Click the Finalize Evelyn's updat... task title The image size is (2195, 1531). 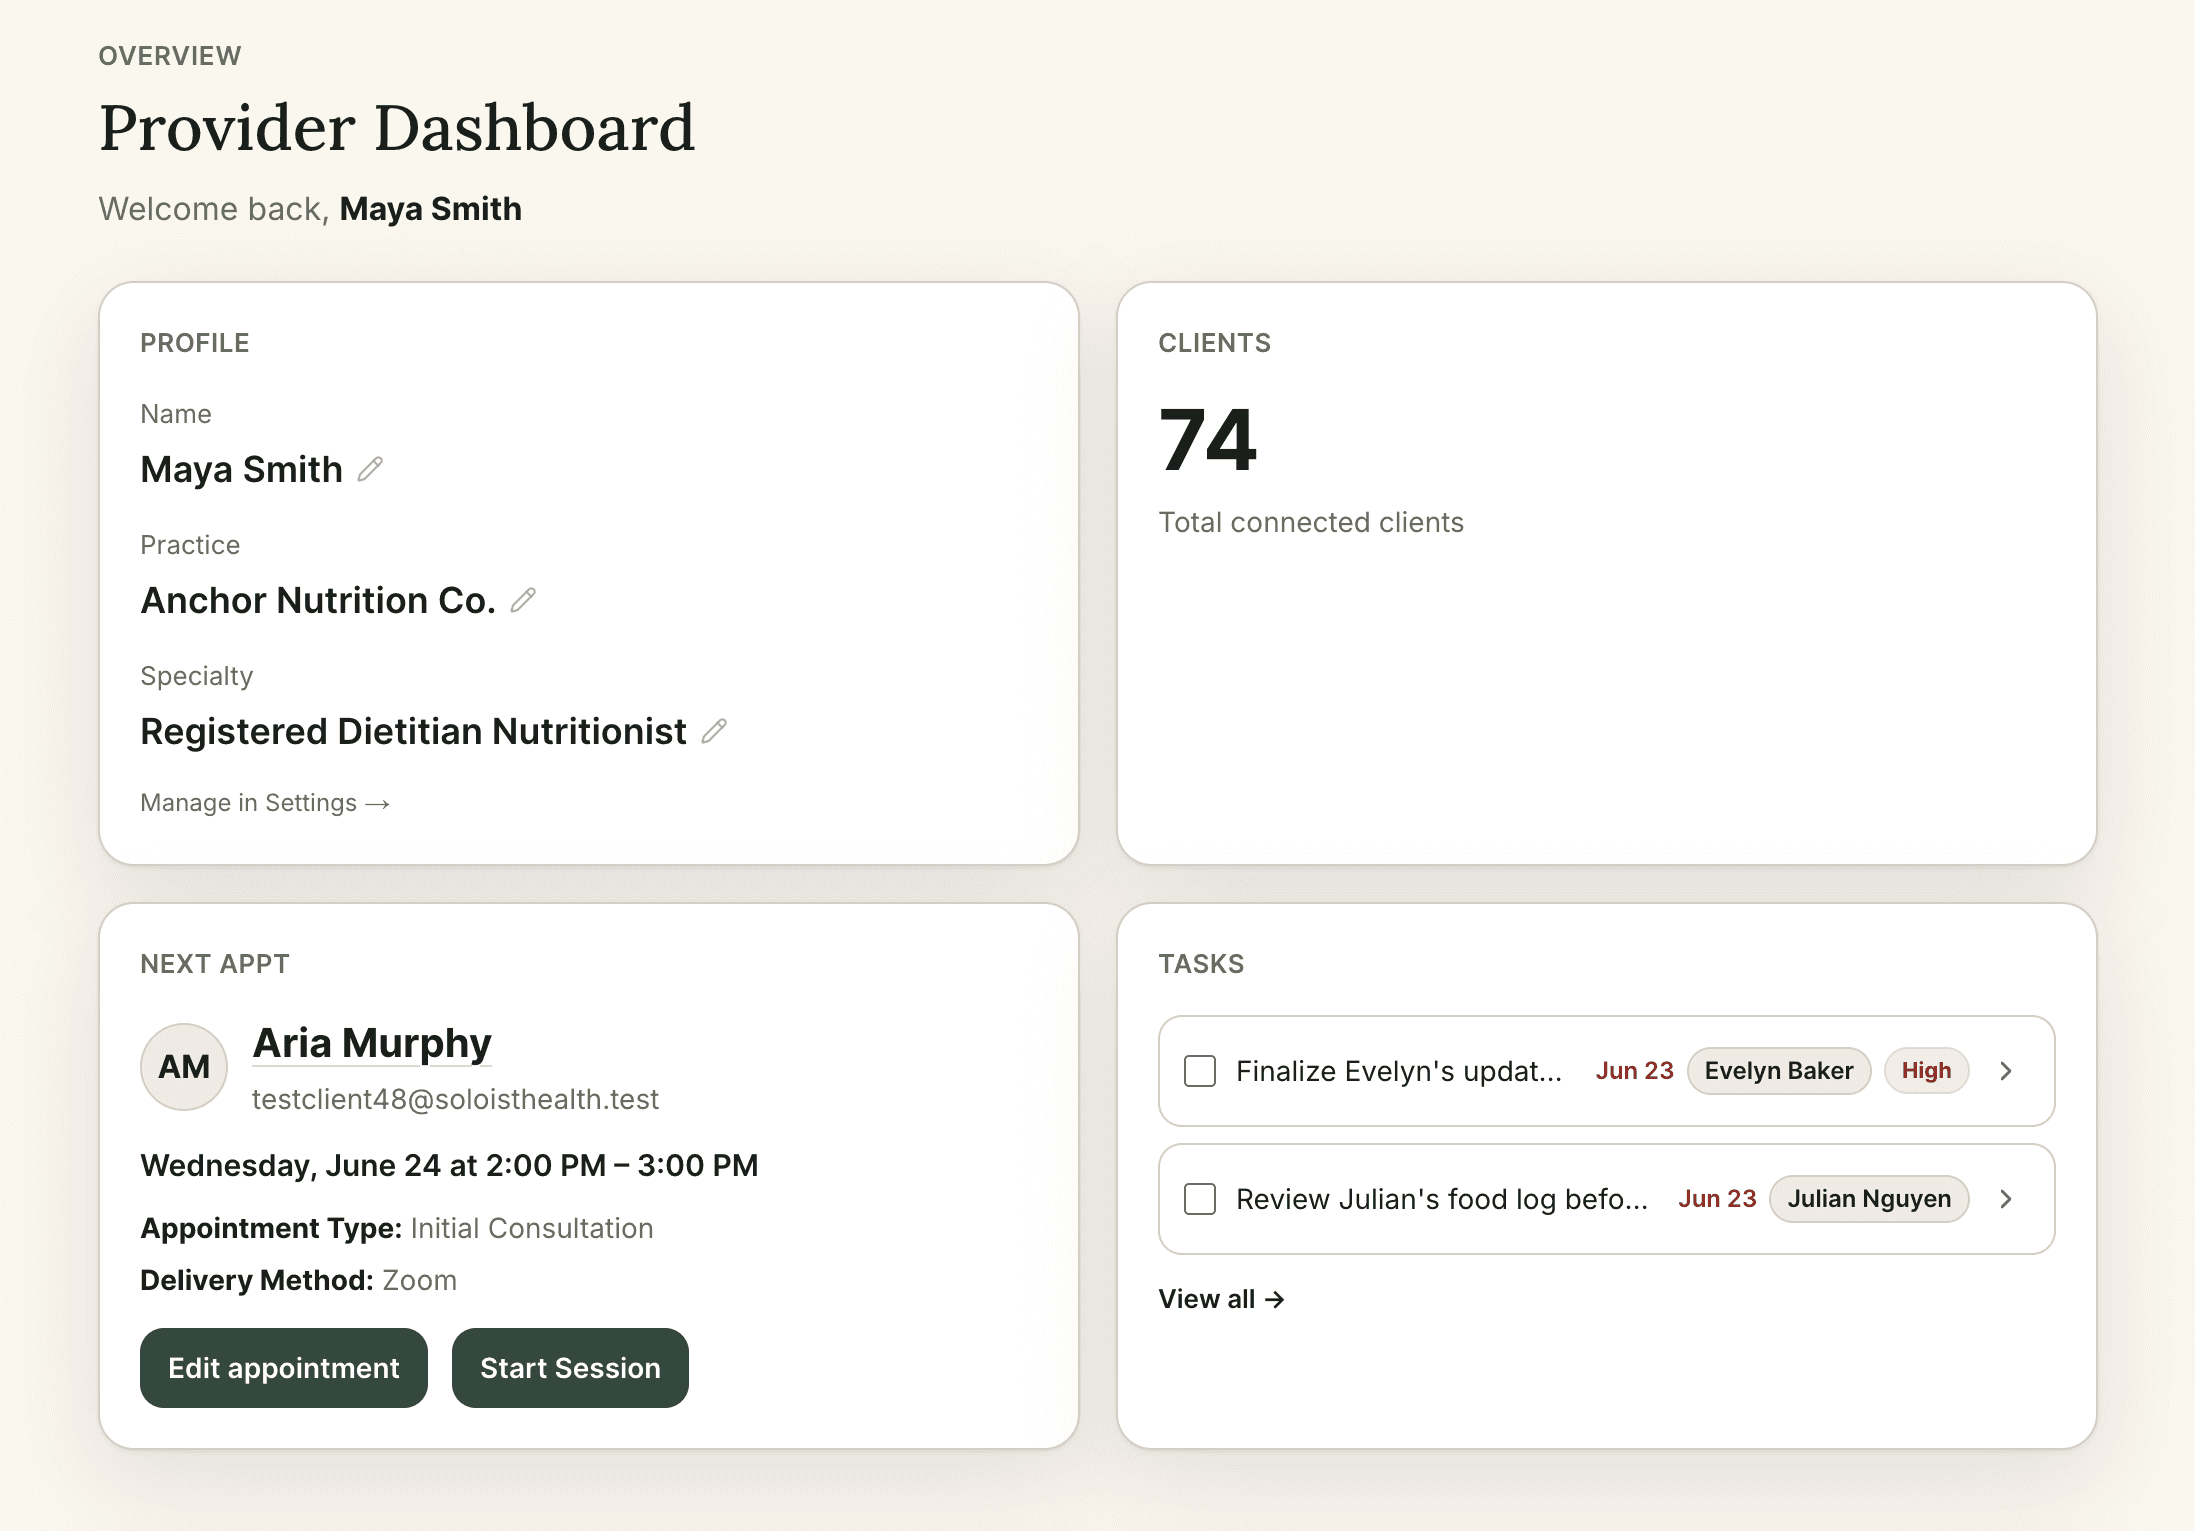pos(1399,1071)
